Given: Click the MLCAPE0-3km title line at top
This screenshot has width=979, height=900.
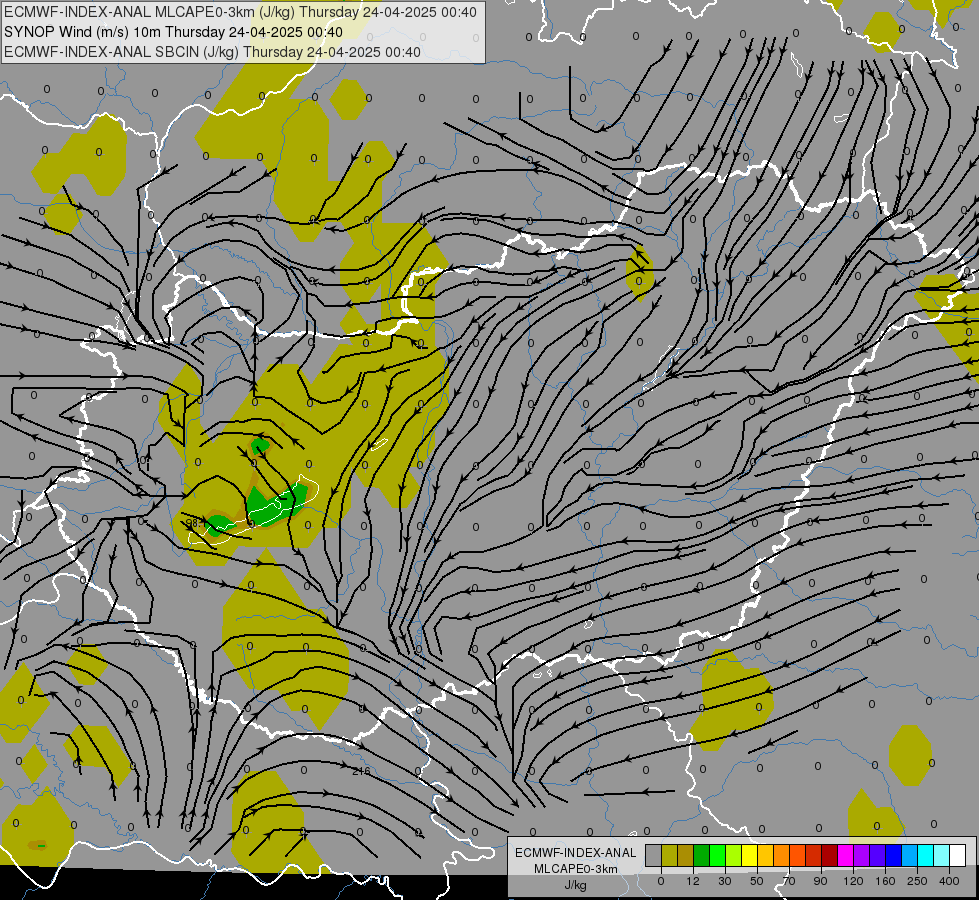Looking at the screenshot, I should 240,12.
